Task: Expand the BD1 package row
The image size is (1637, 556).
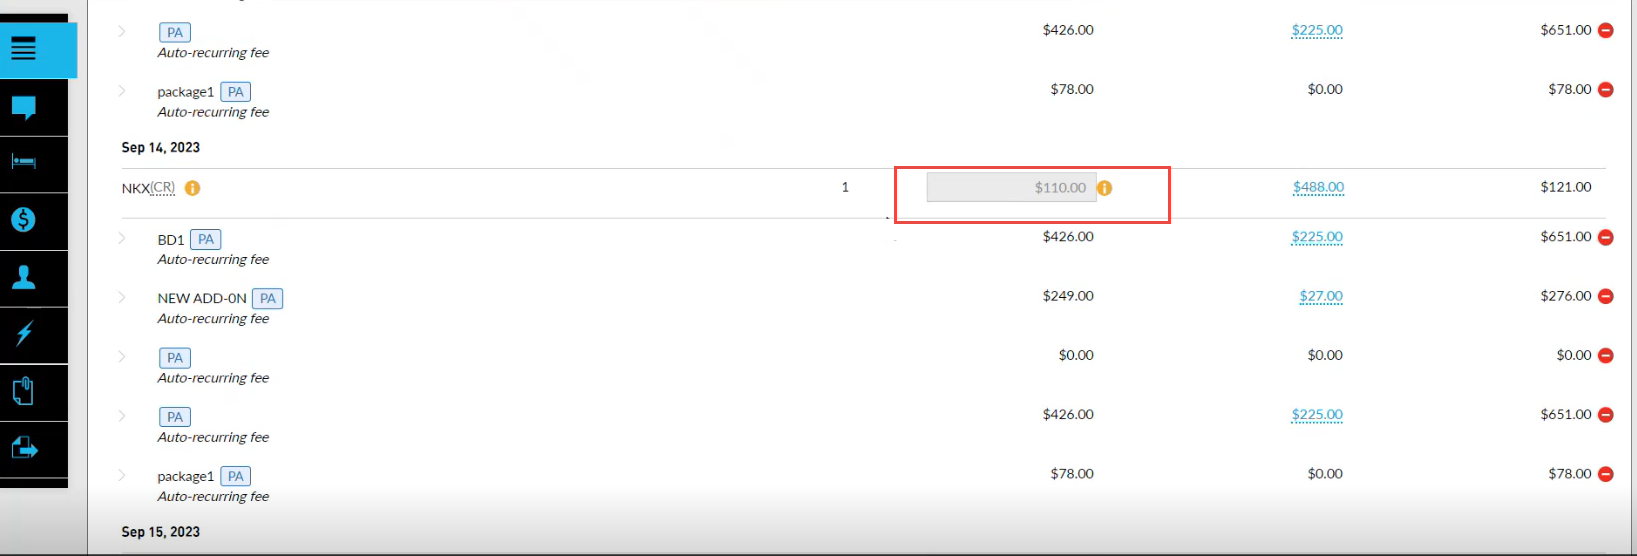Action: 122,238
